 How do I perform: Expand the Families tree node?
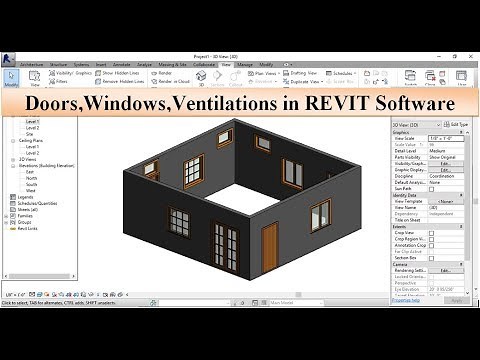click(x=6, y=216)
